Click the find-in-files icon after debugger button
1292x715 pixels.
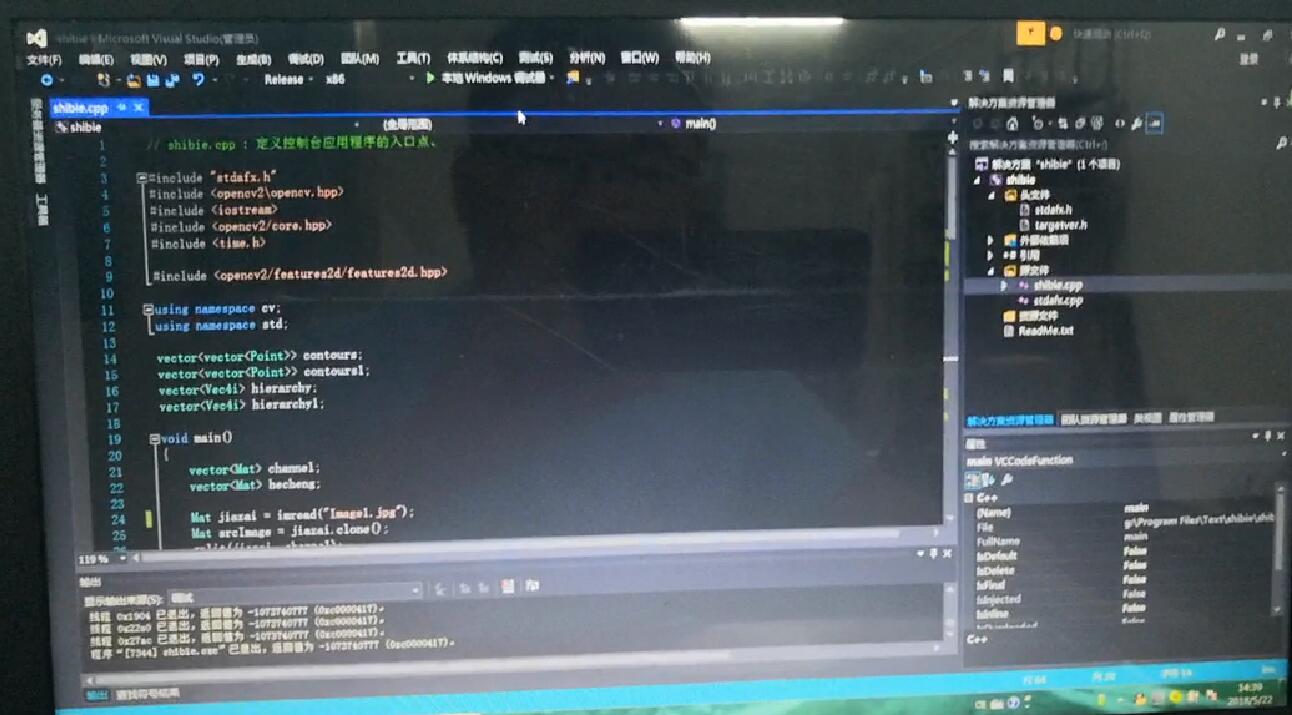(573, 78)
